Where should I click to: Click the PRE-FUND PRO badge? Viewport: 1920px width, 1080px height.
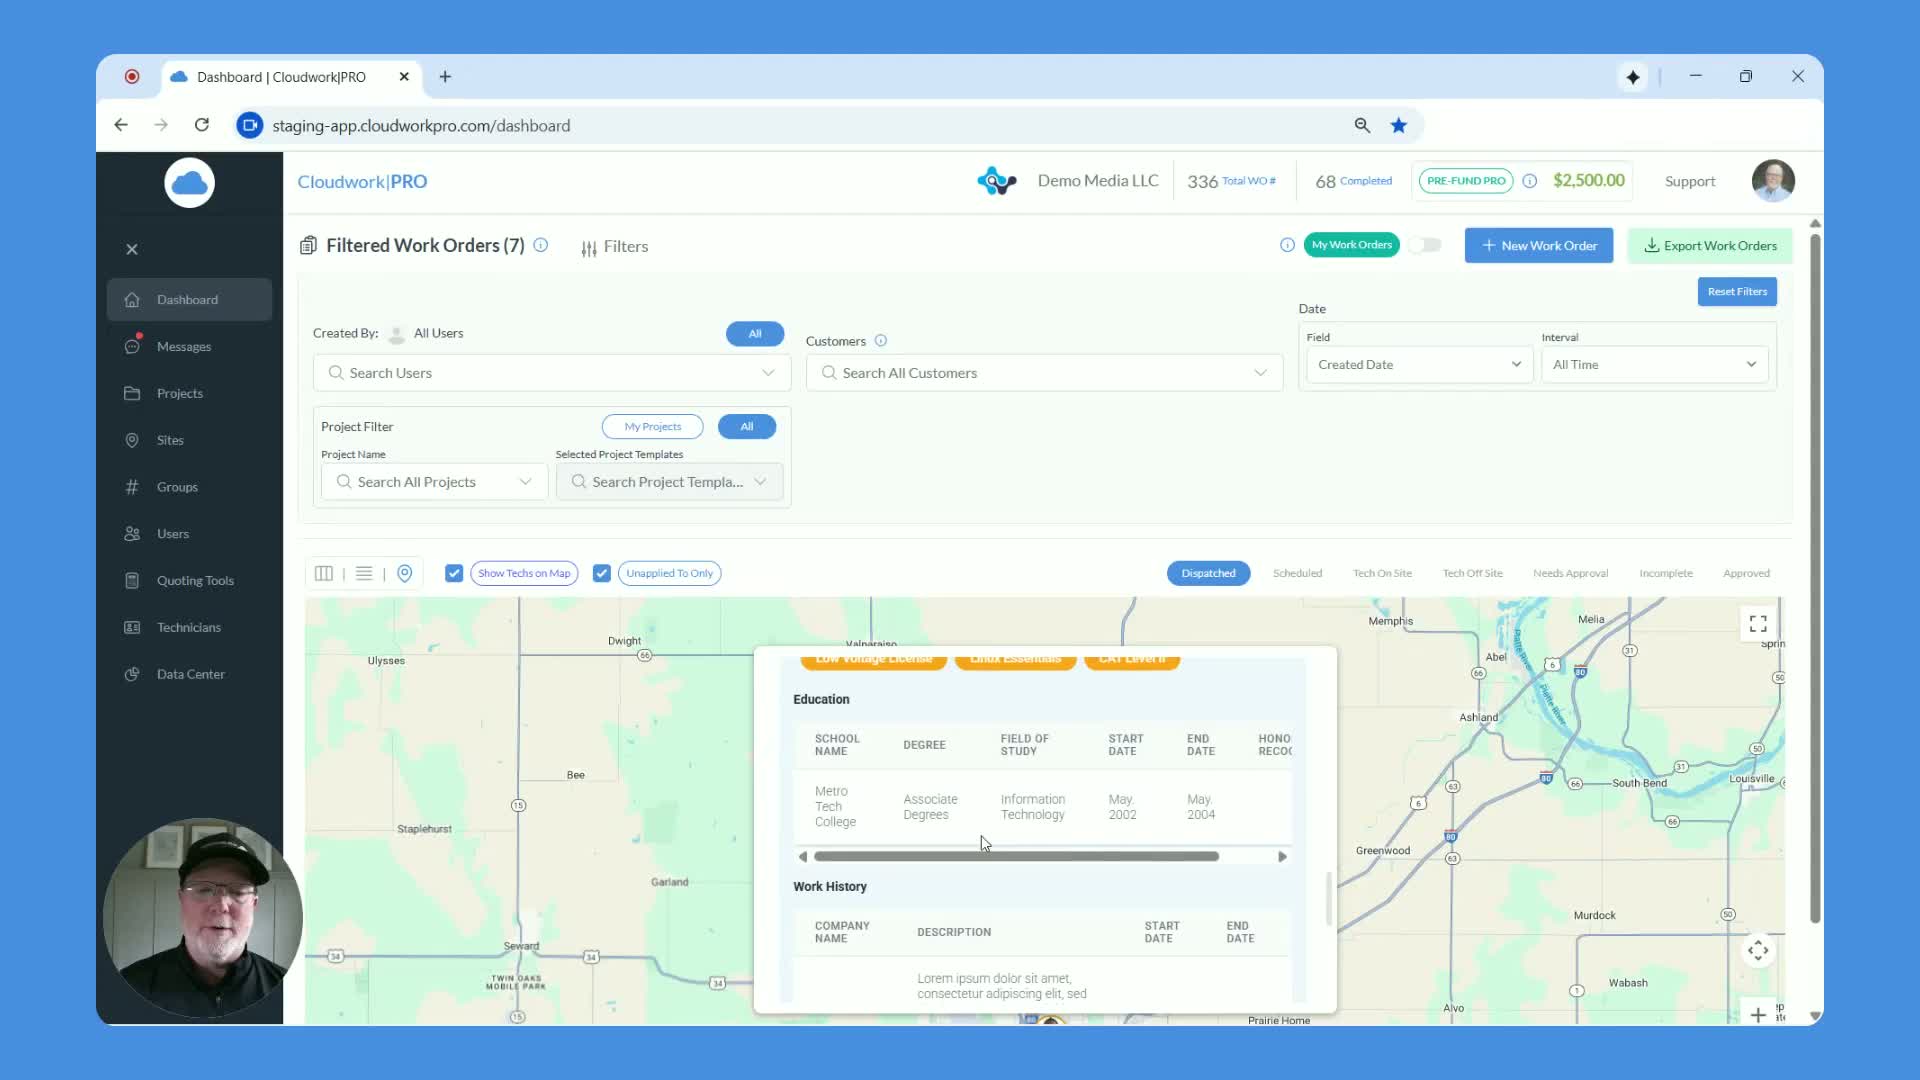(1466, 181)
